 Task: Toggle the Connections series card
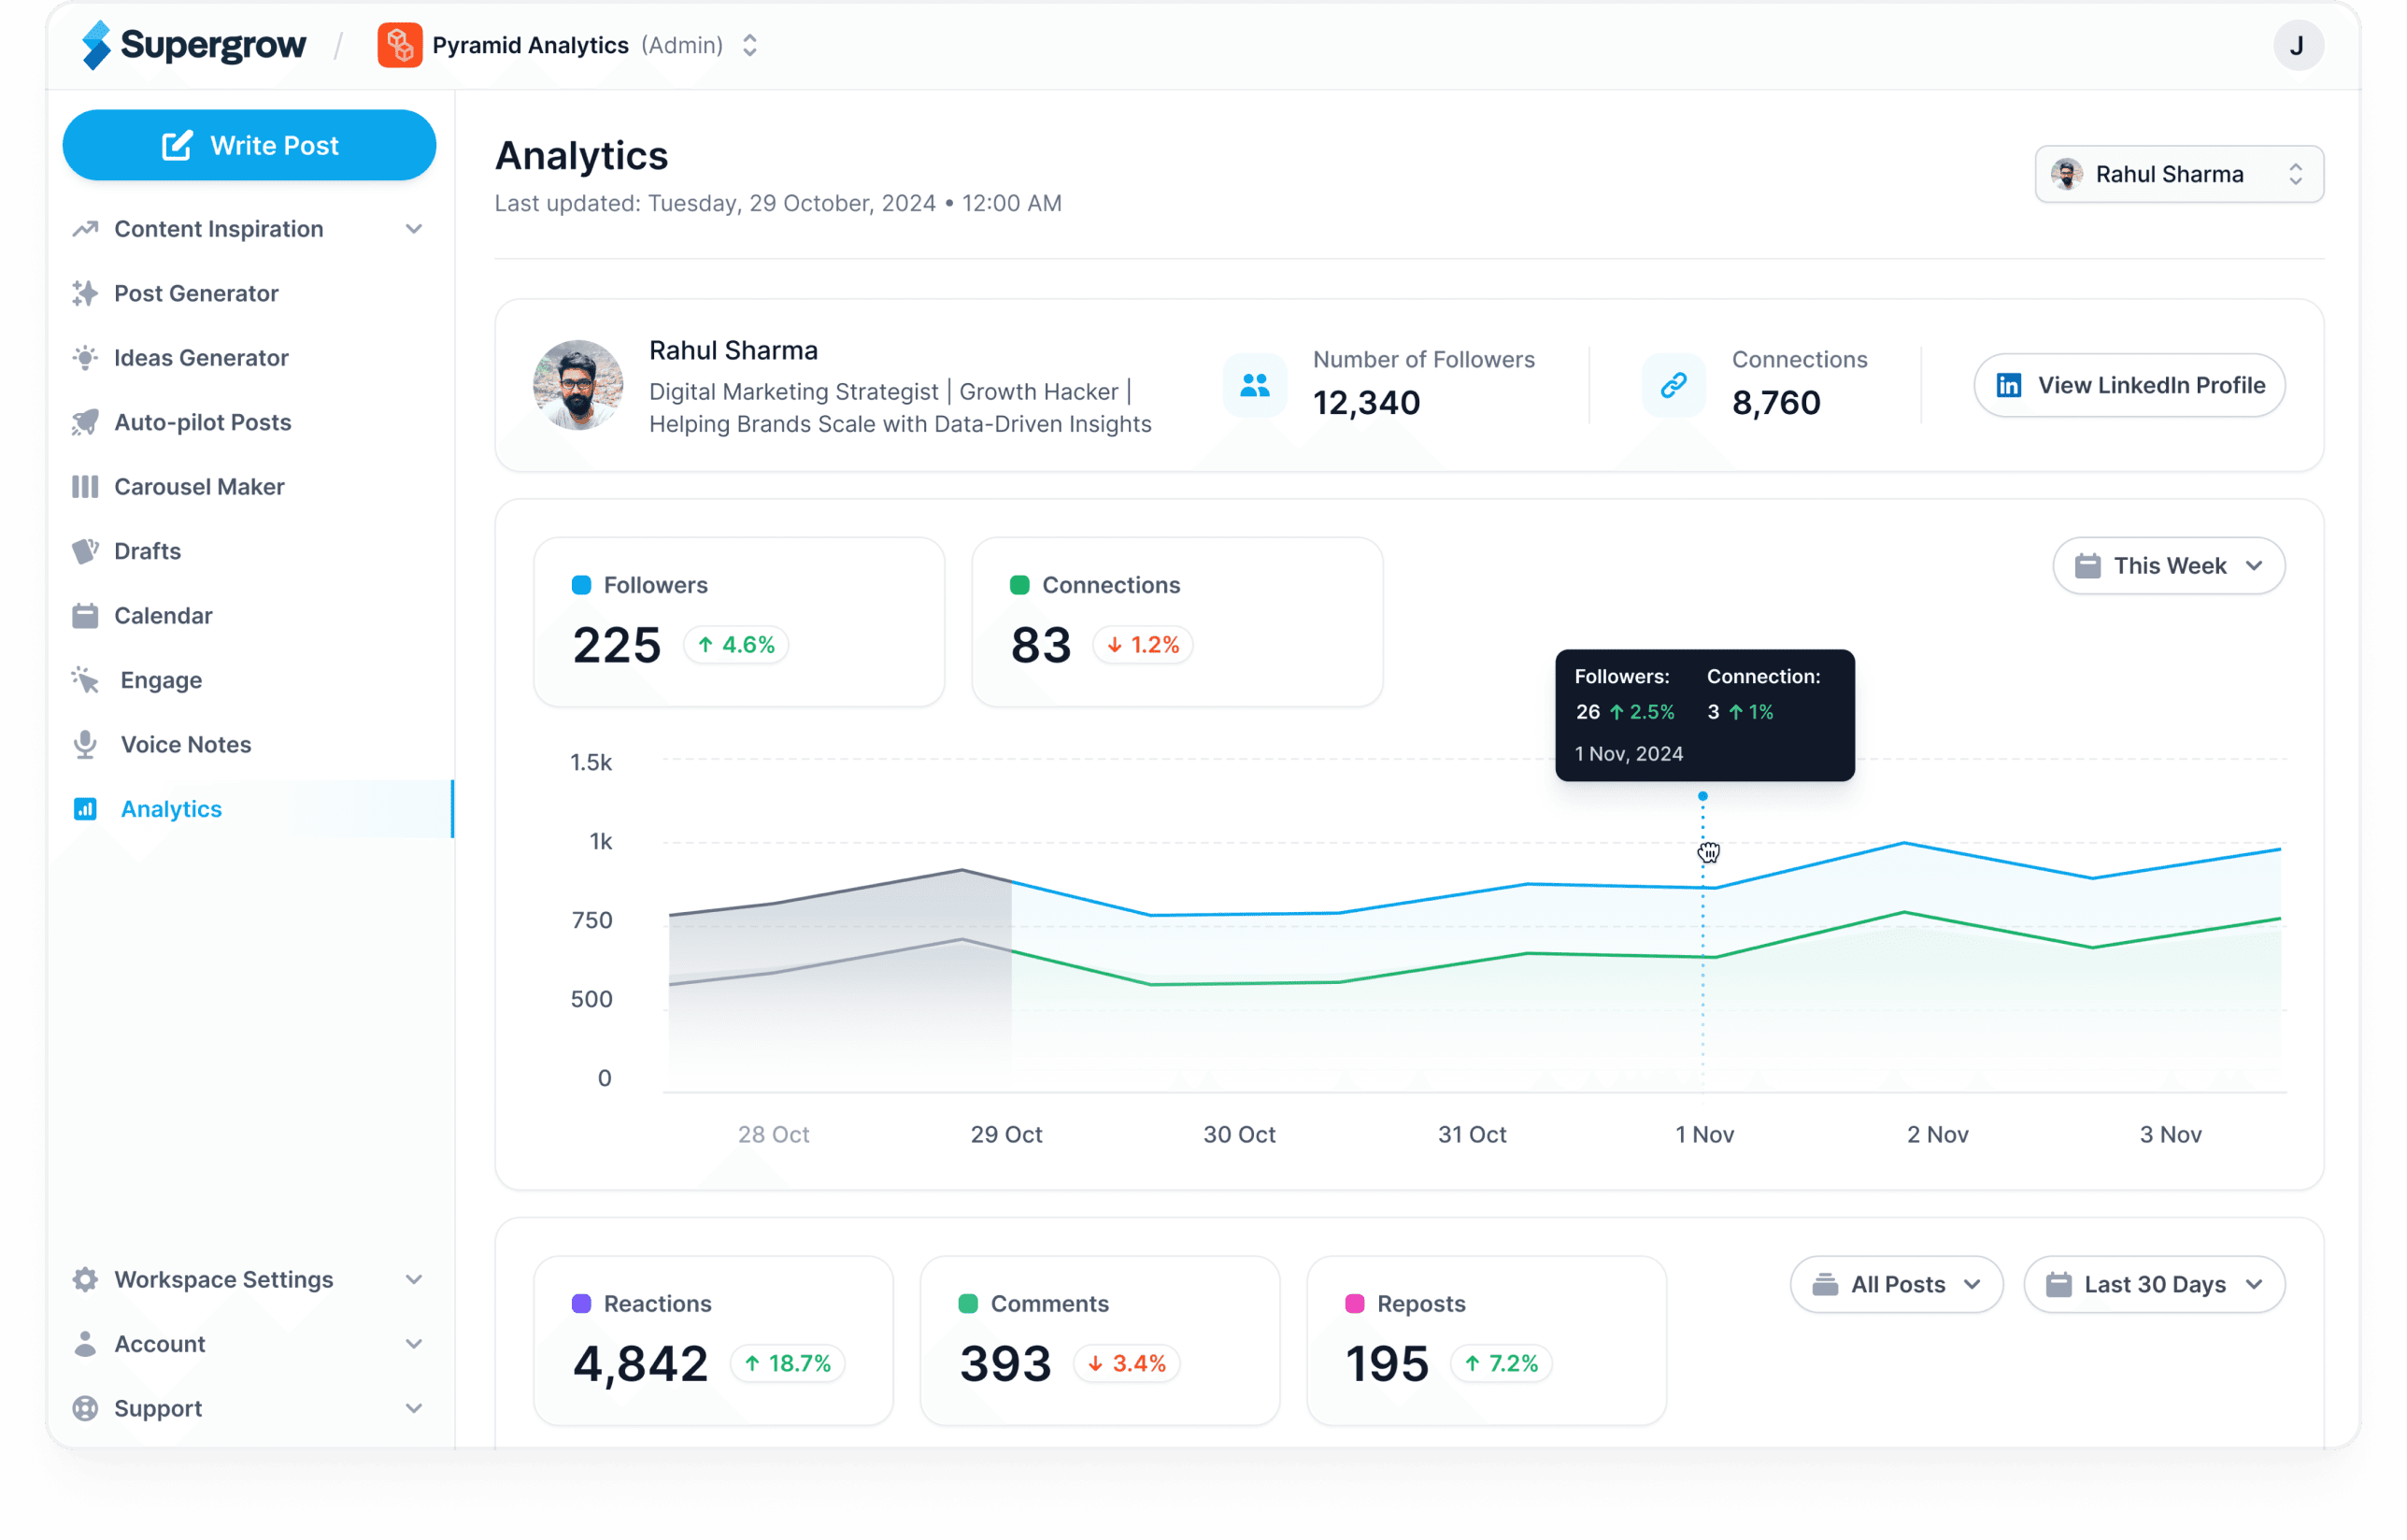click(1176, 621)
